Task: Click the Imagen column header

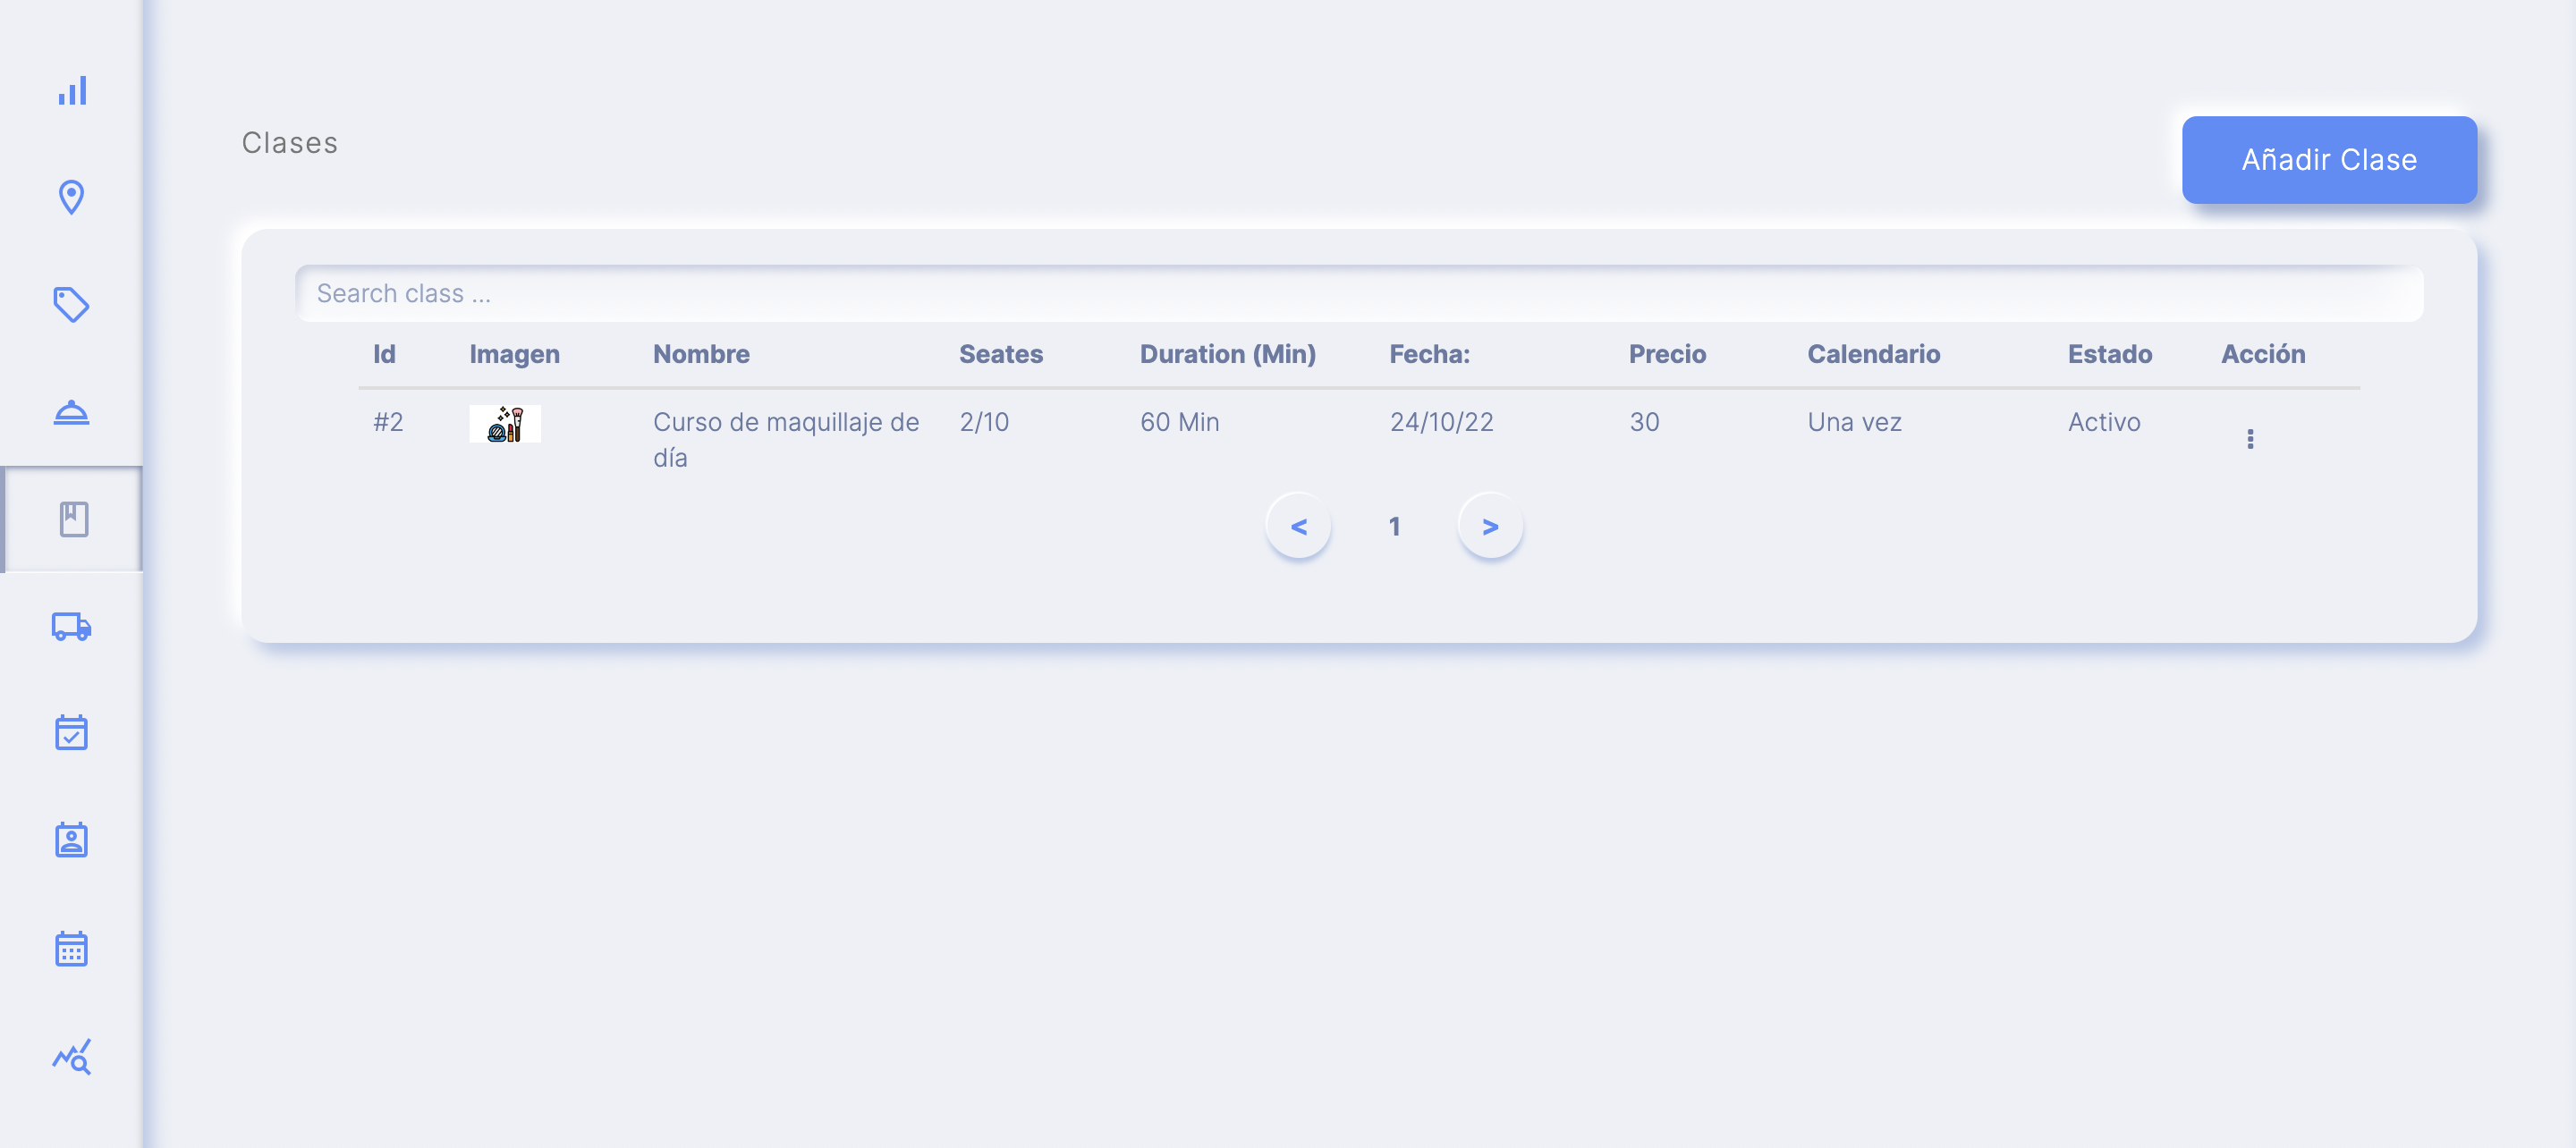Action: click(514, 355)
